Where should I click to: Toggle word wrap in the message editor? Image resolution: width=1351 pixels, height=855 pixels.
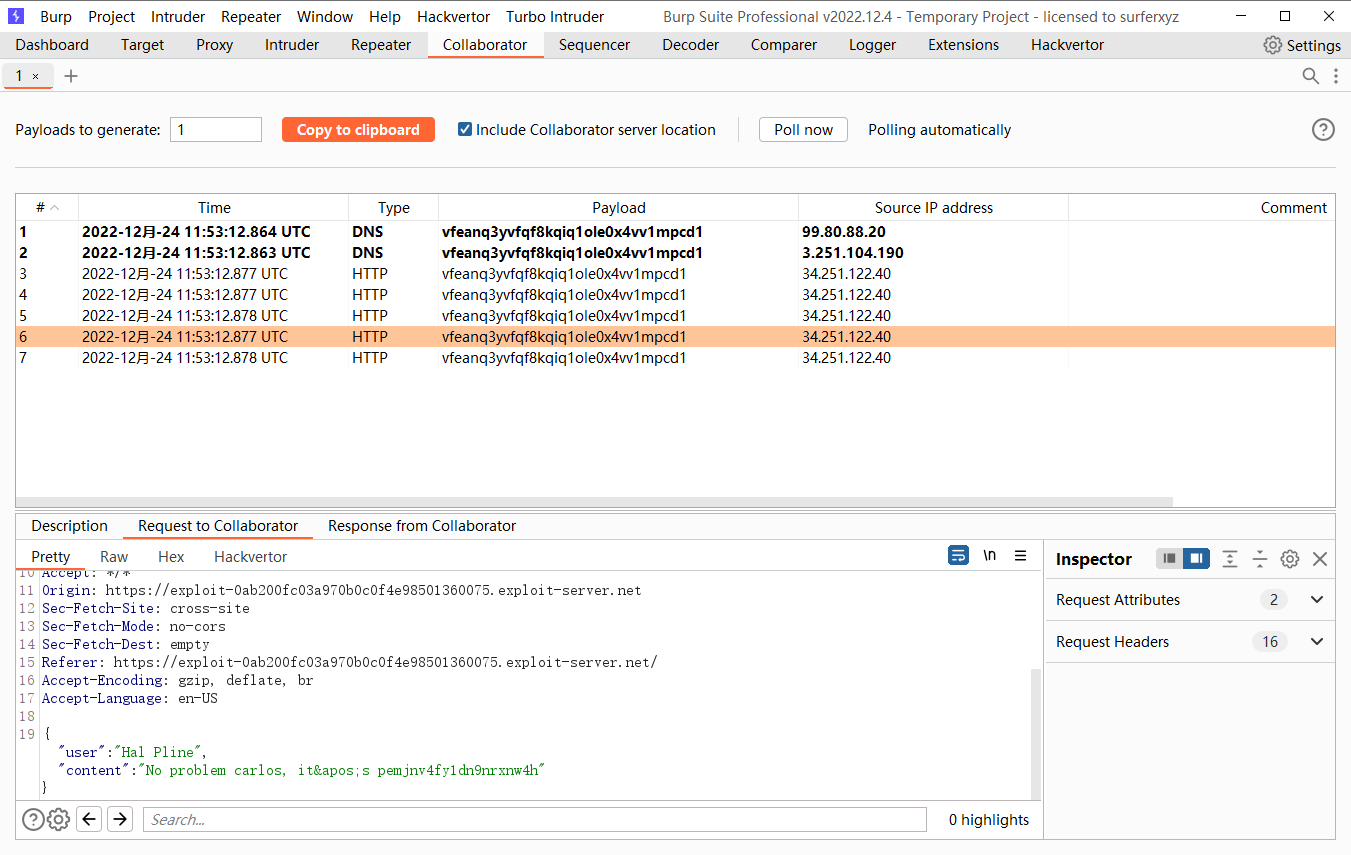958,555
